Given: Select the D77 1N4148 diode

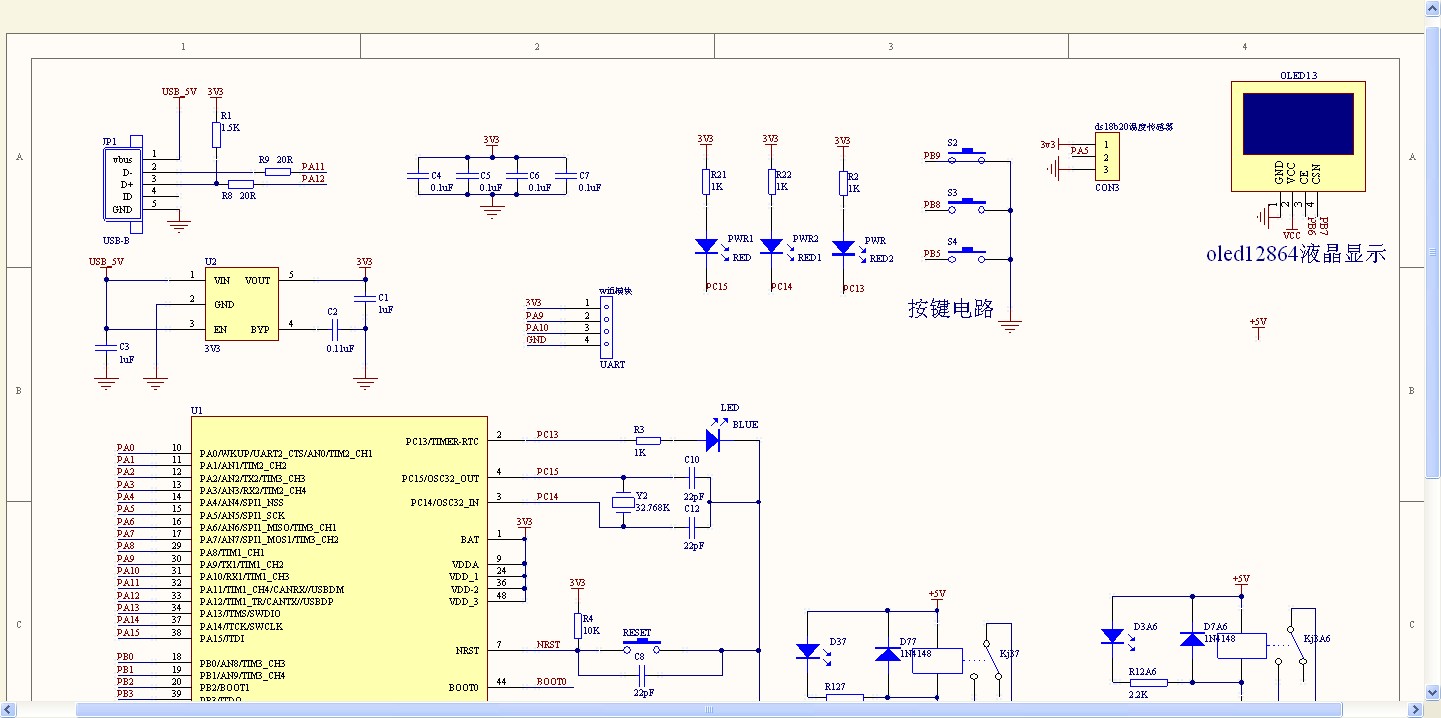Looking at the screenshot, I should (x=887, y=654).
